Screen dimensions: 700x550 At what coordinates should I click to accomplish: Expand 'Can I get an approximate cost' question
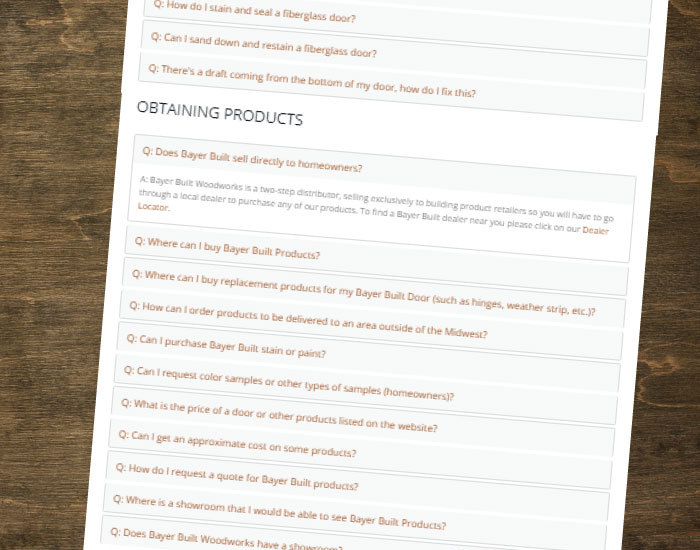tap(237, 443)
